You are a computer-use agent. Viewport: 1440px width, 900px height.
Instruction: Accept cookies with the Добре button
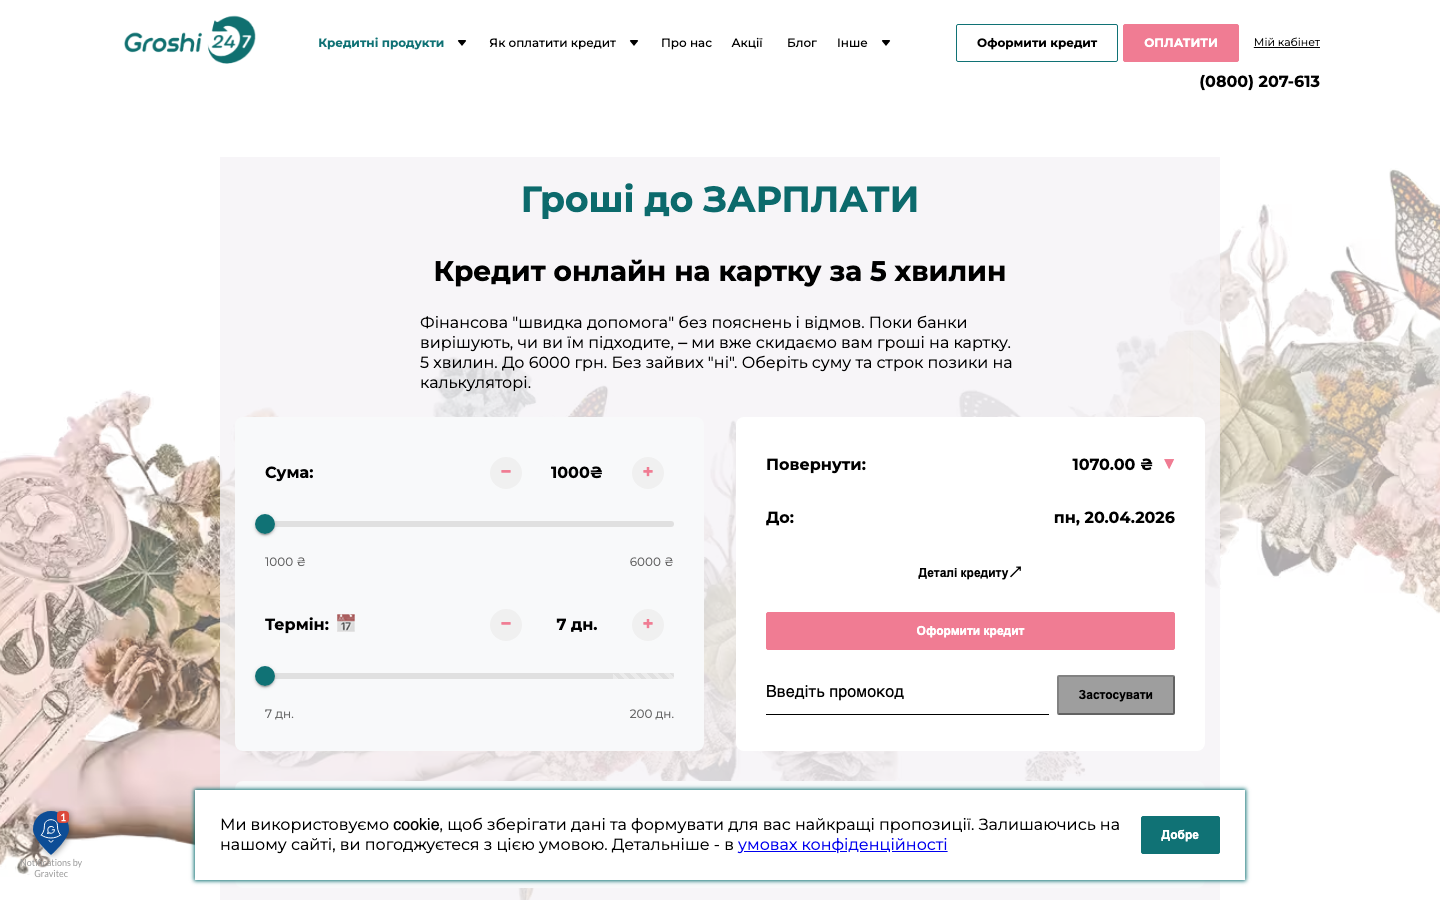[x=1180, y=834]
